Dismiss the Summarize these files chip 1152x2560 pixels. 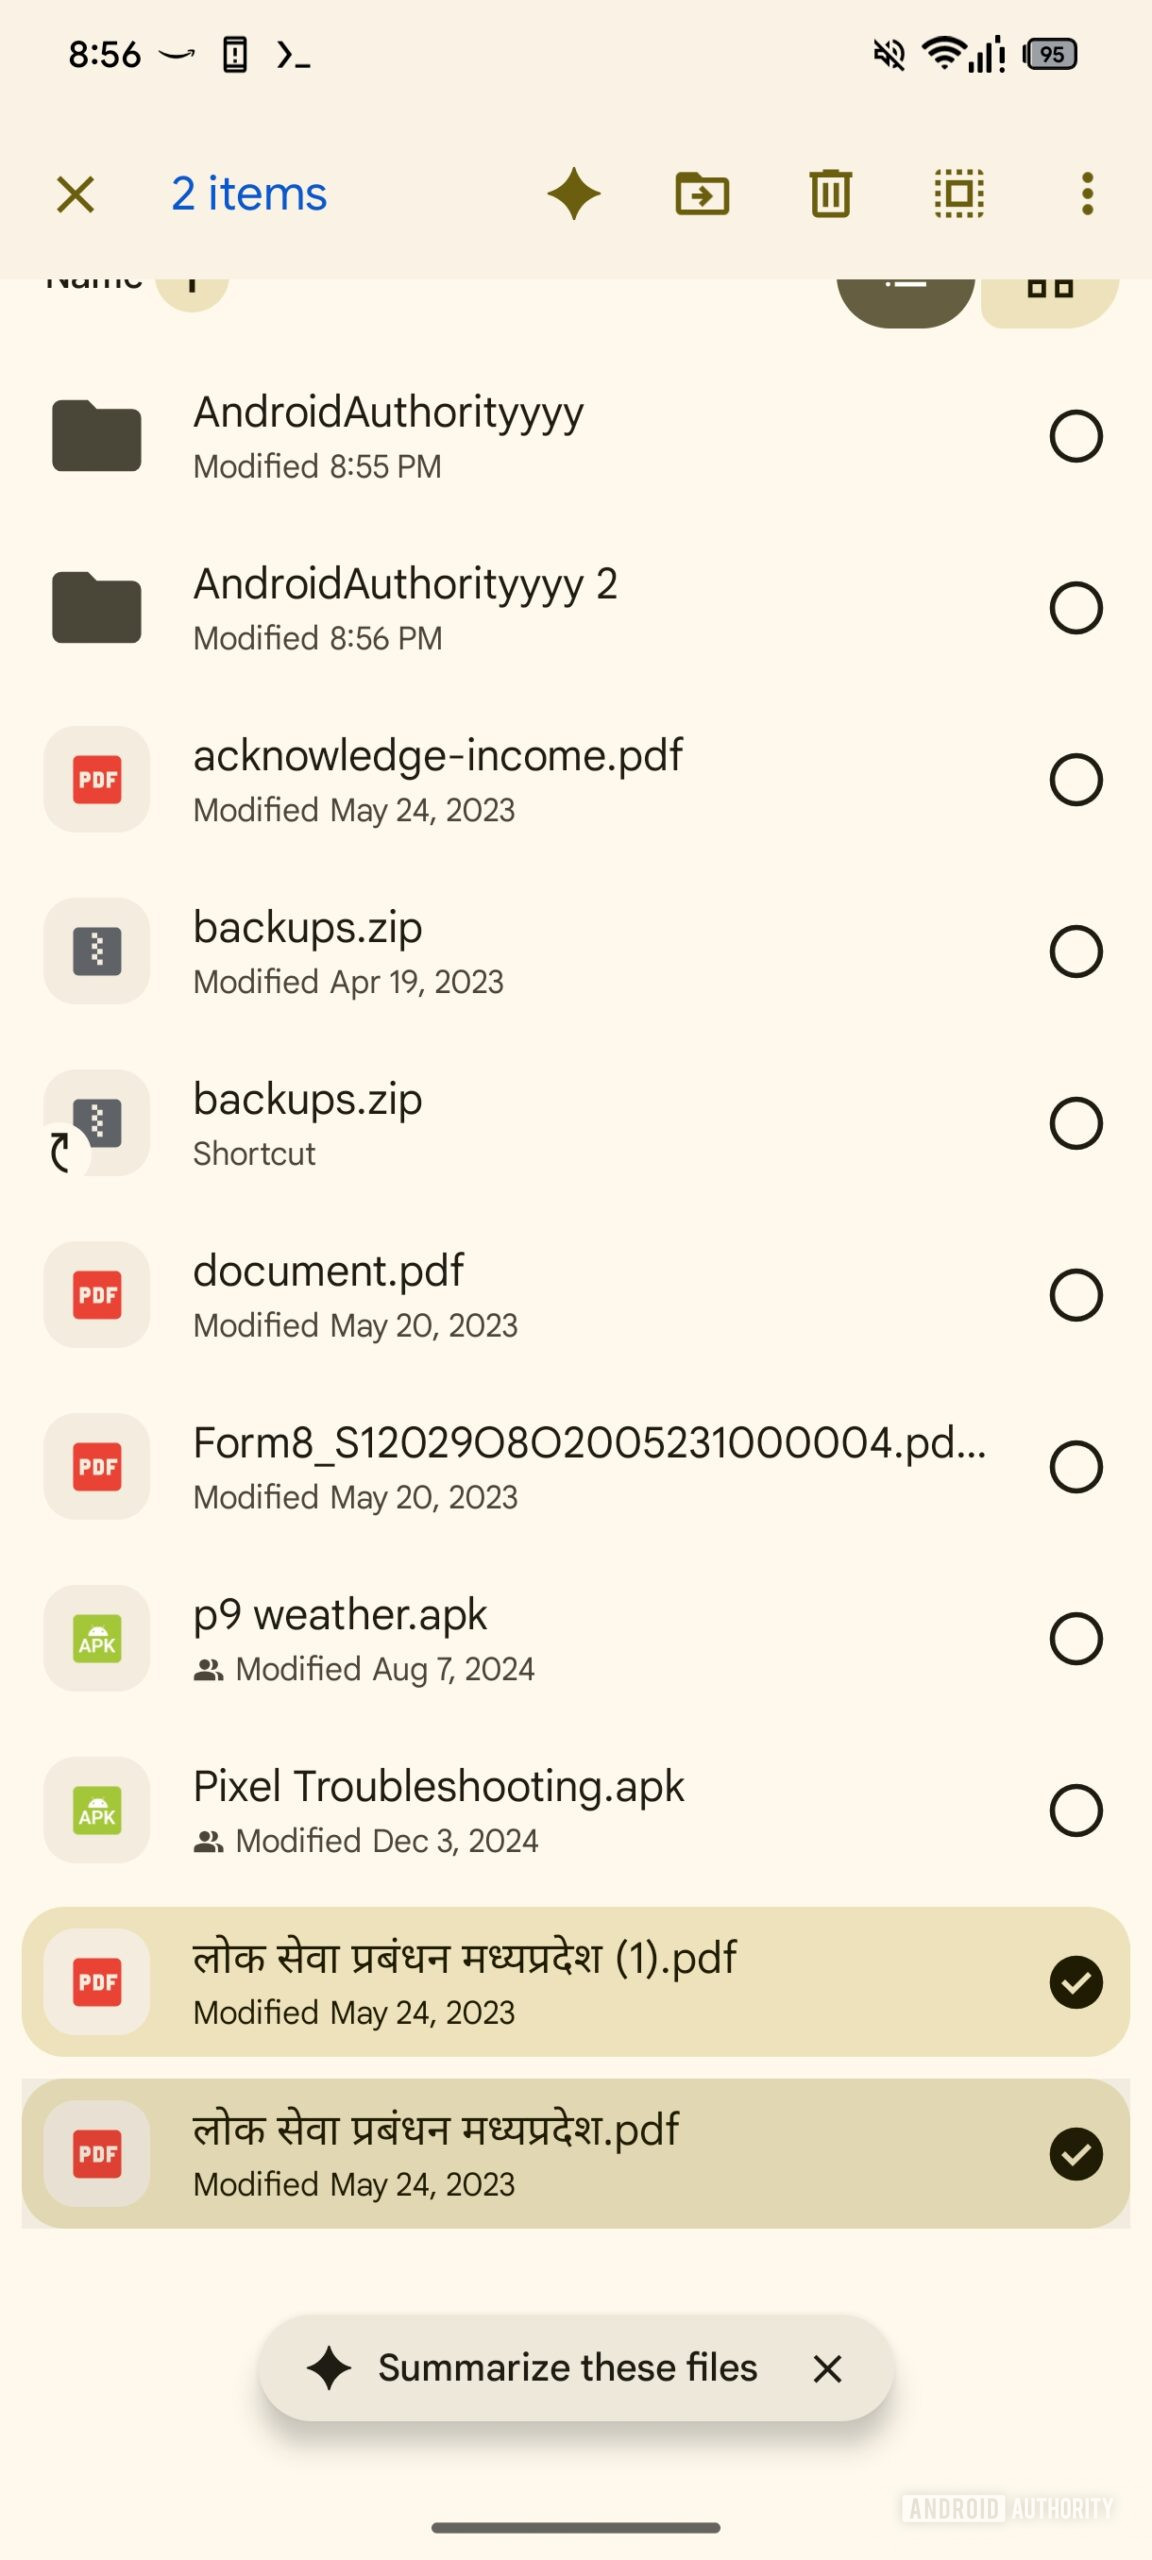tap(827, 2368)
